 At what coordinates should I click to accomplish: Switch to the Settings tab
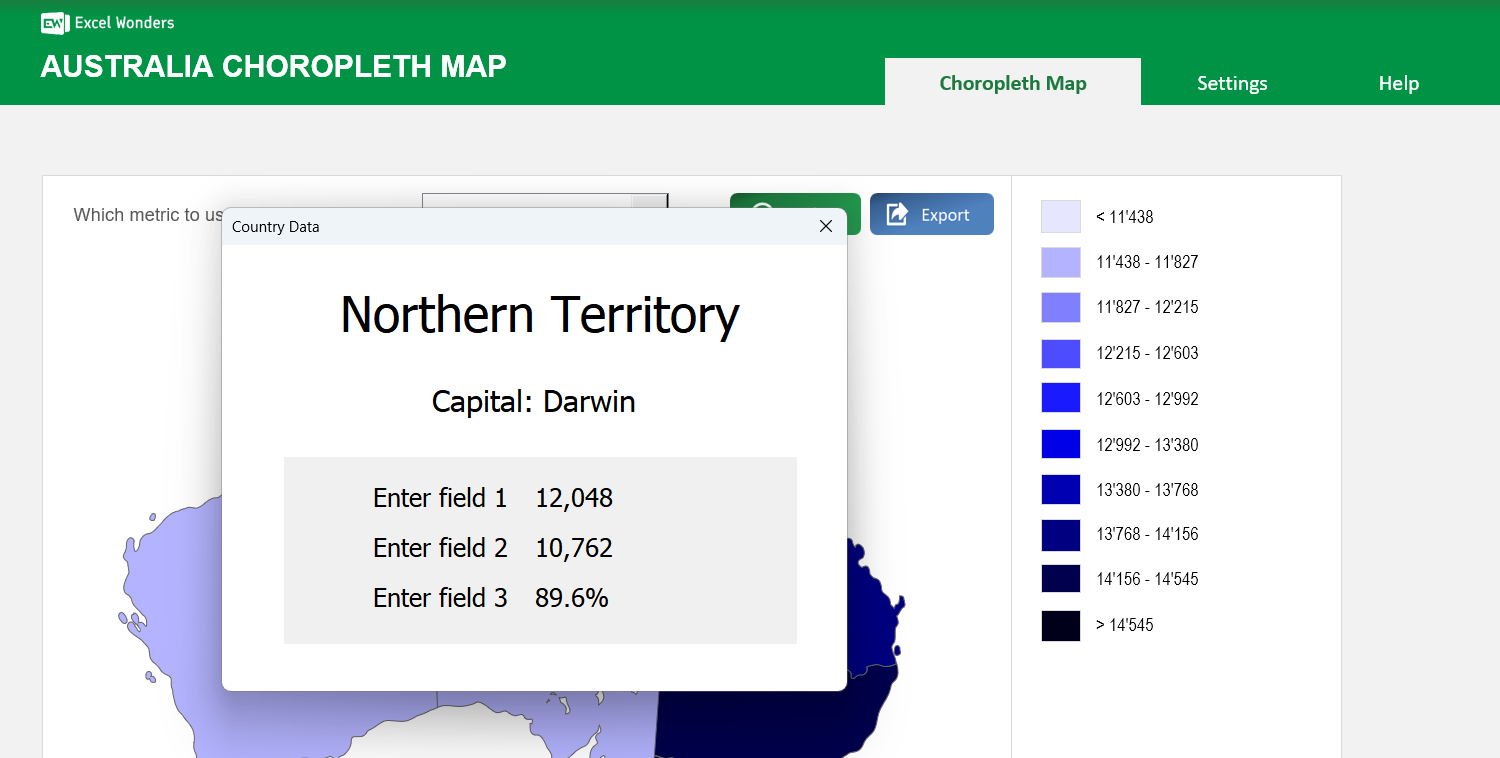click(x=1232, y=83)
